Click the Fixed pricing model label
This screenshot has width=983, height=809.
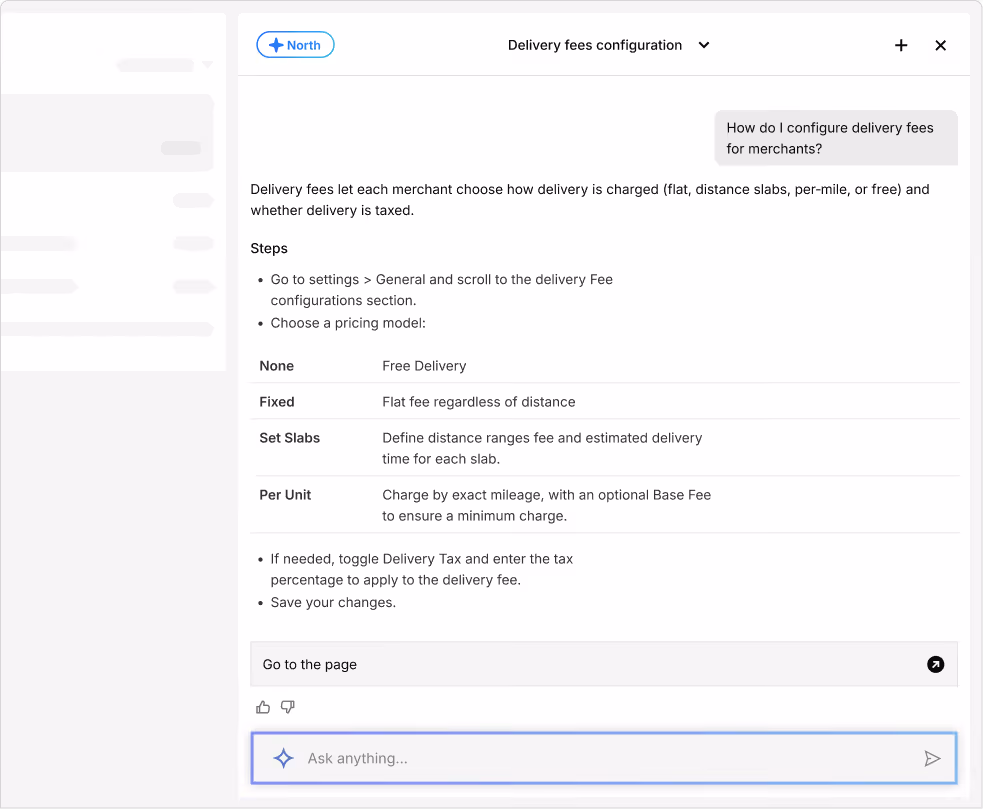(x=276, y=402)
